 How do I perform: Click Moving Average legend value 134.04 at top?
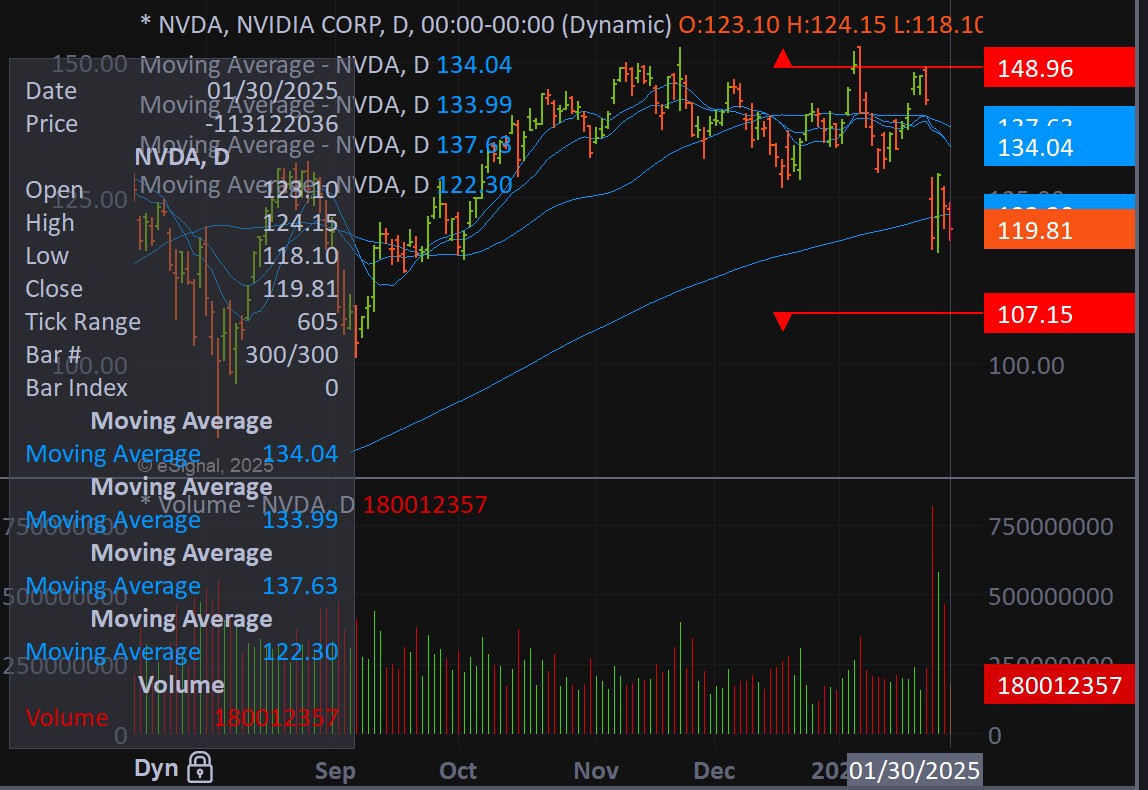(474, 65)
